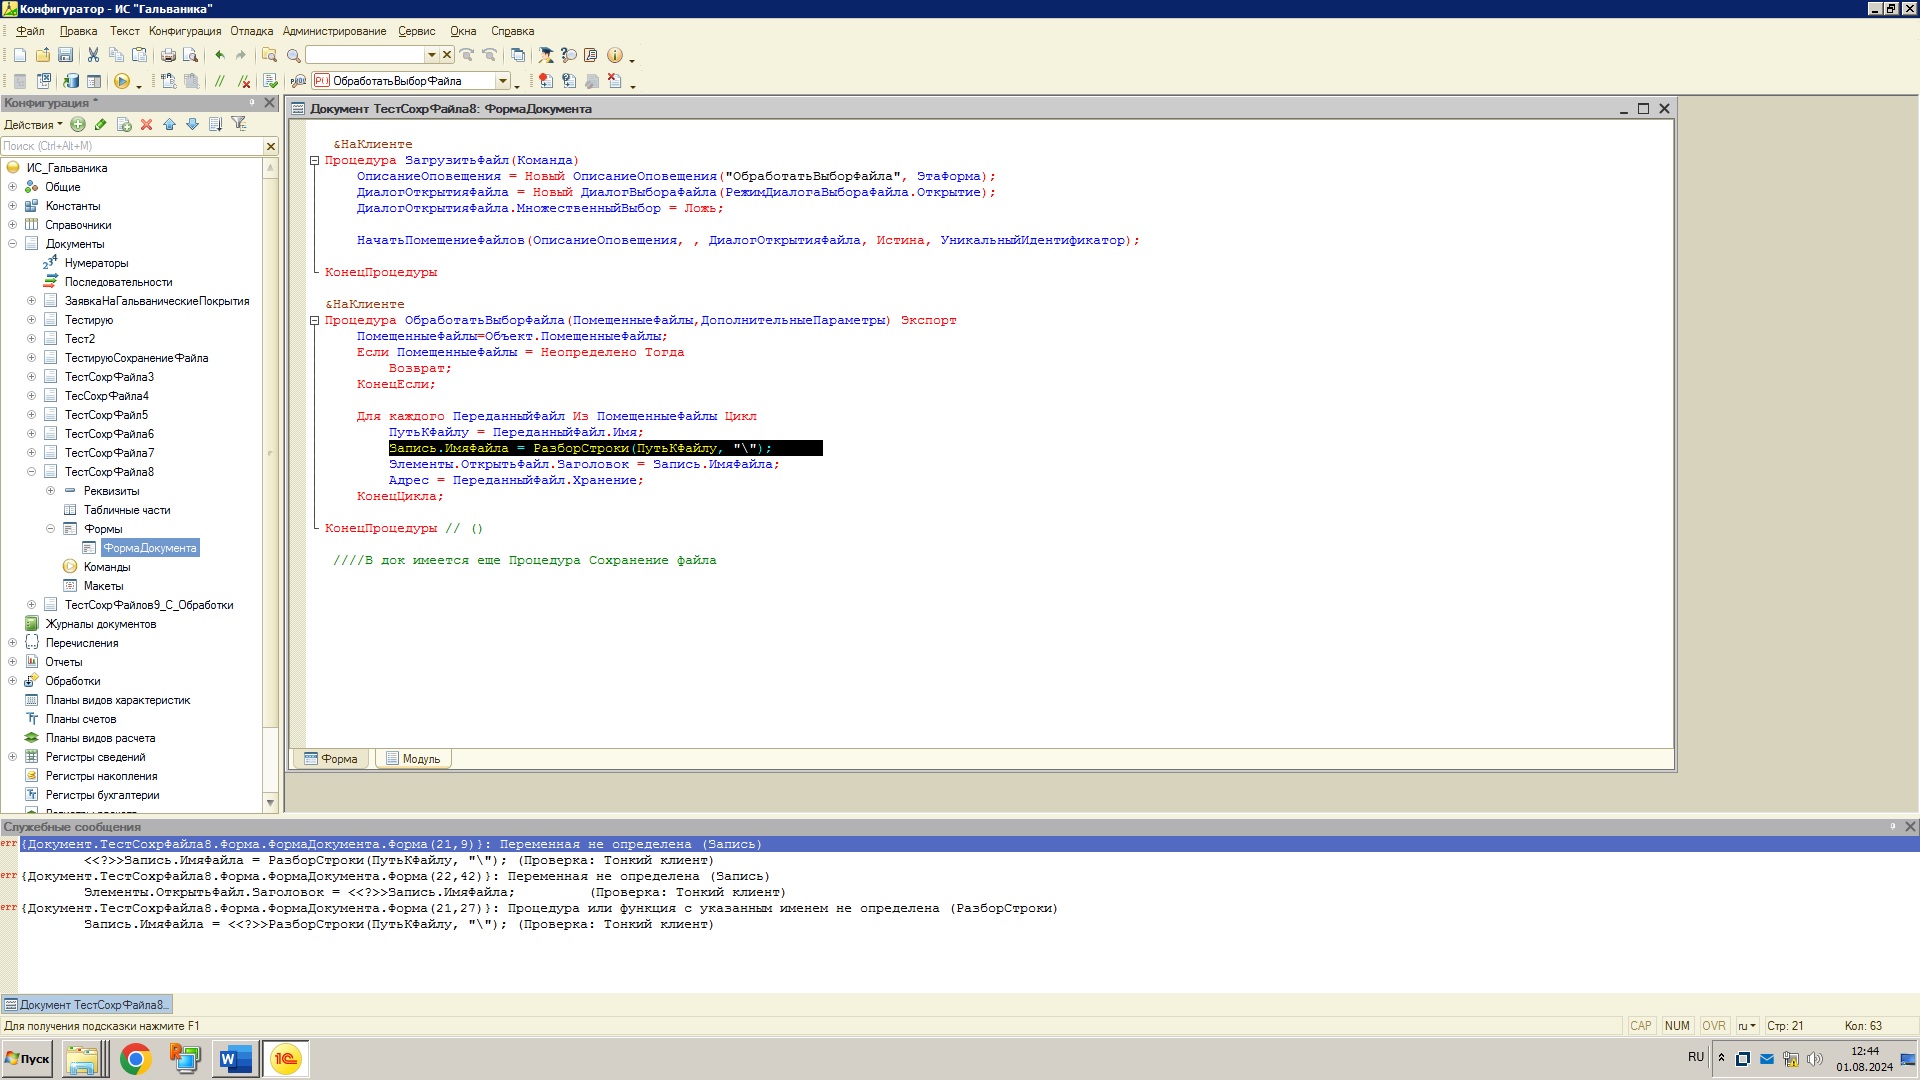Switch to the Модуль tab
Image resolution: width=1920 pixels, height=1080 pixels.
coord(413,759)
